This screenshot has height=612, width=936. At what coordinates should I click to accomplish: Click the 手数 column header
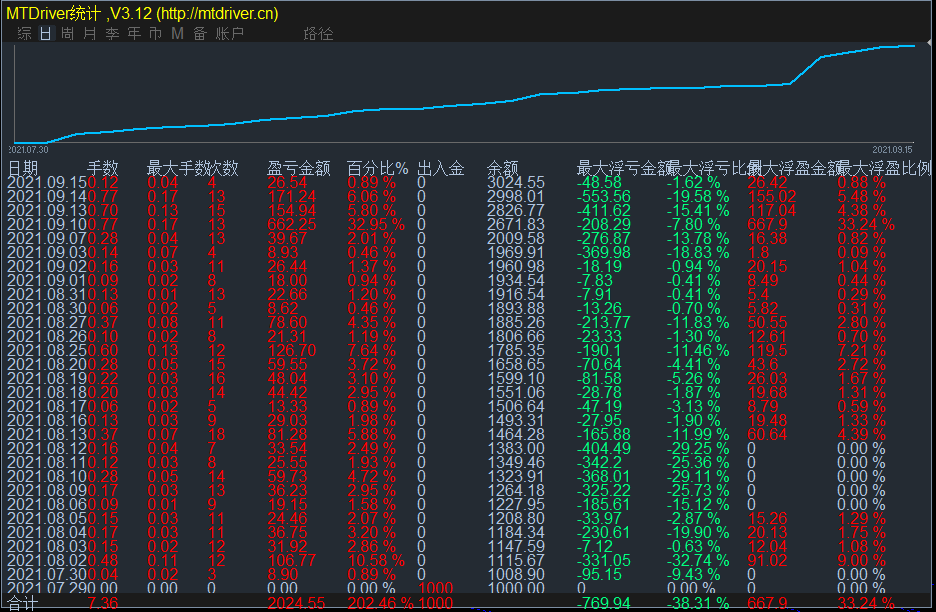tap(103, 168)
